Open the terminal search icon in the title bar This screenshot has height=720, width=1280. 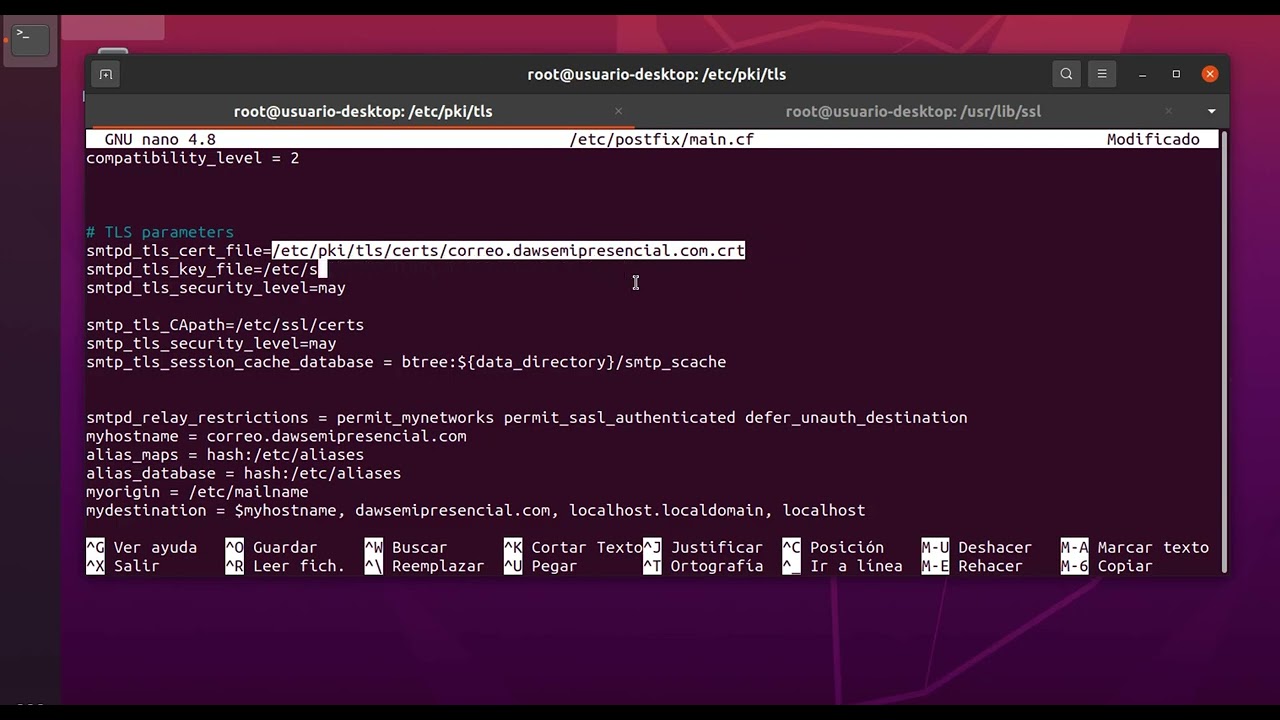coord(1066,74)
